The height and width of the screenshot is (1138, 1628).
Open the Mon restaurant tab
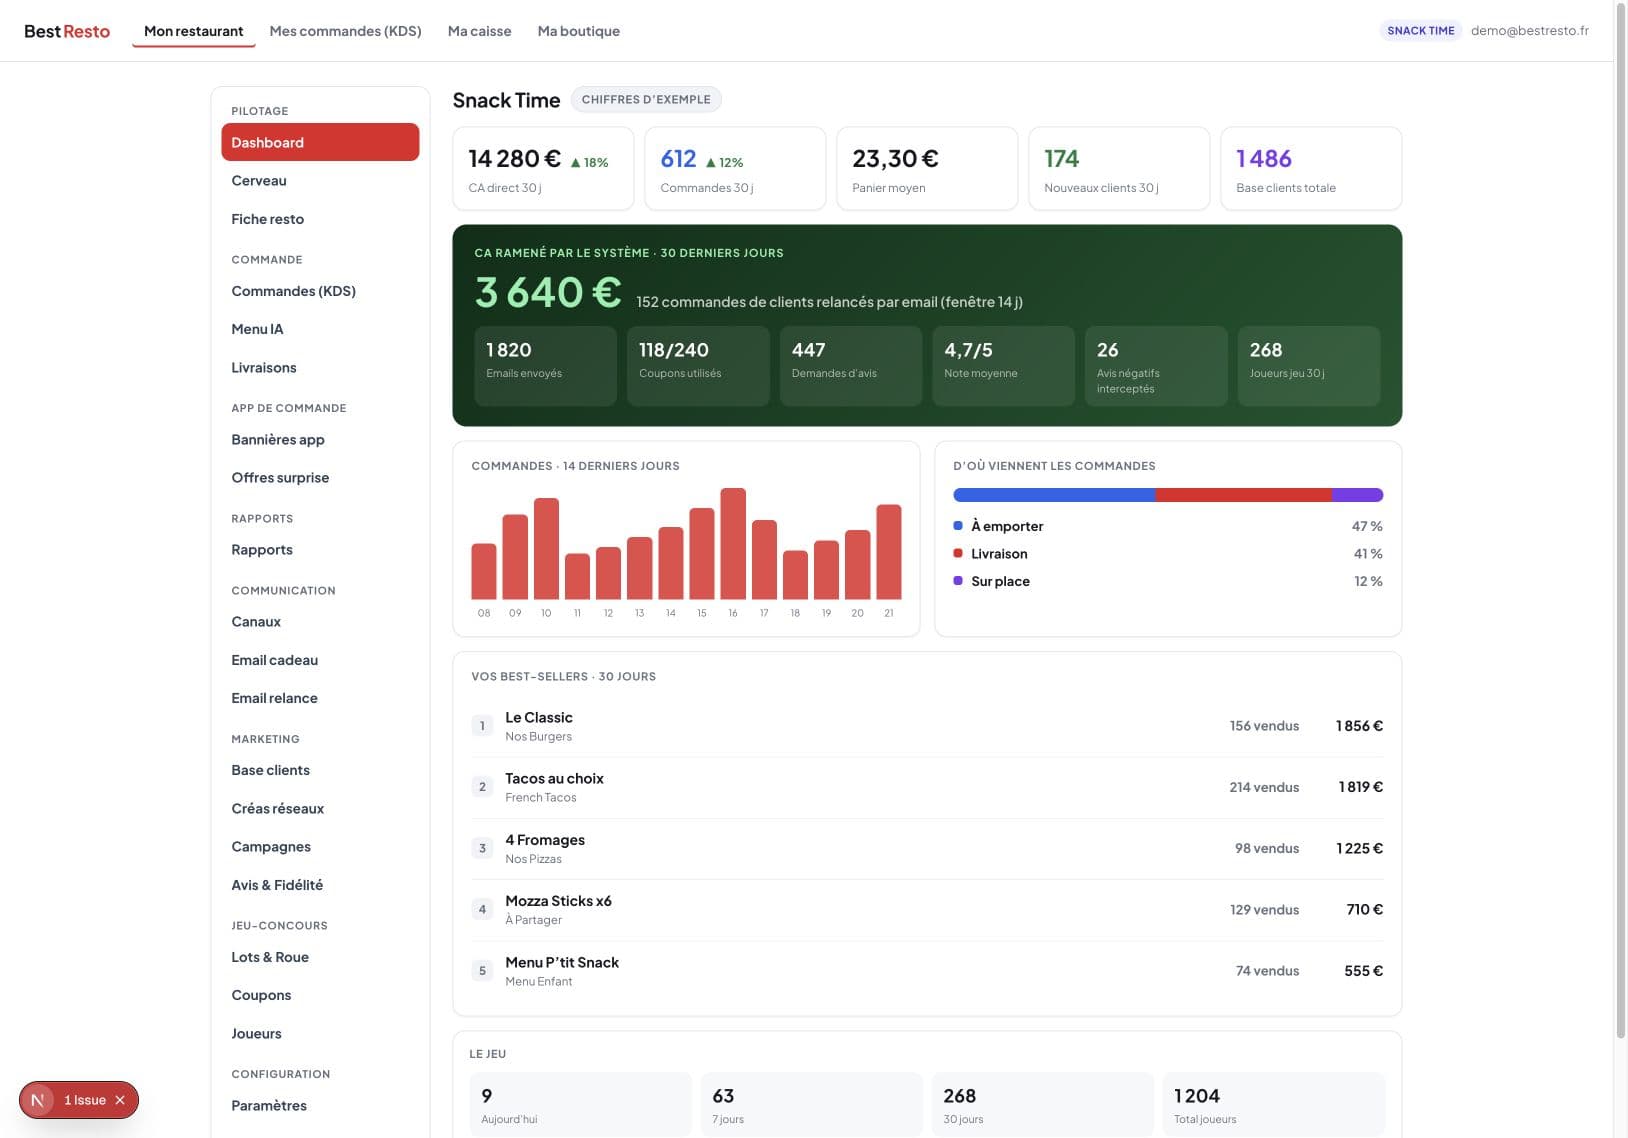[193, 31]
